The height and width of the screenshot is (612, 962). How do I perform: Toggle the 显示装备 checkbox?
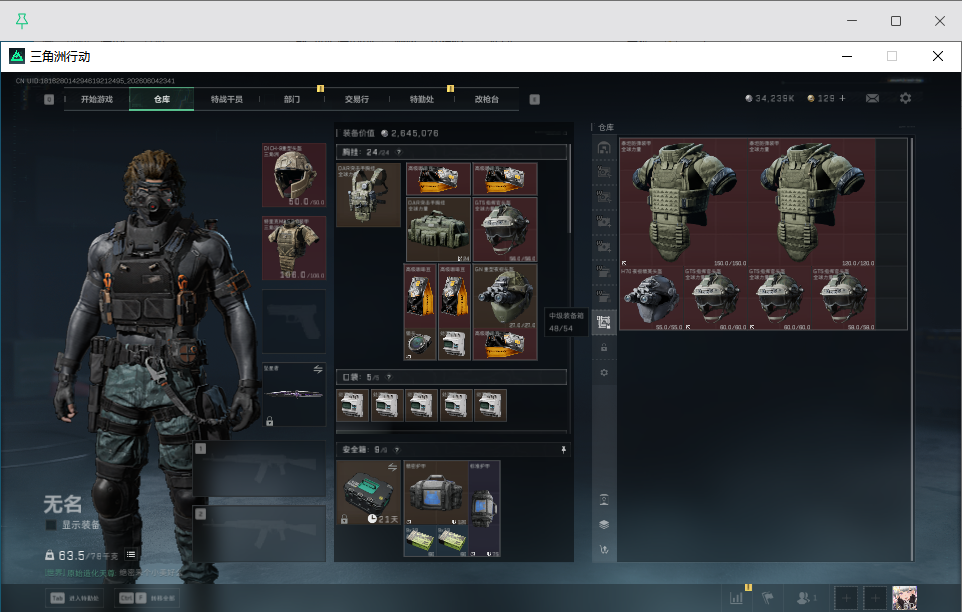click(x=51, y=525)
